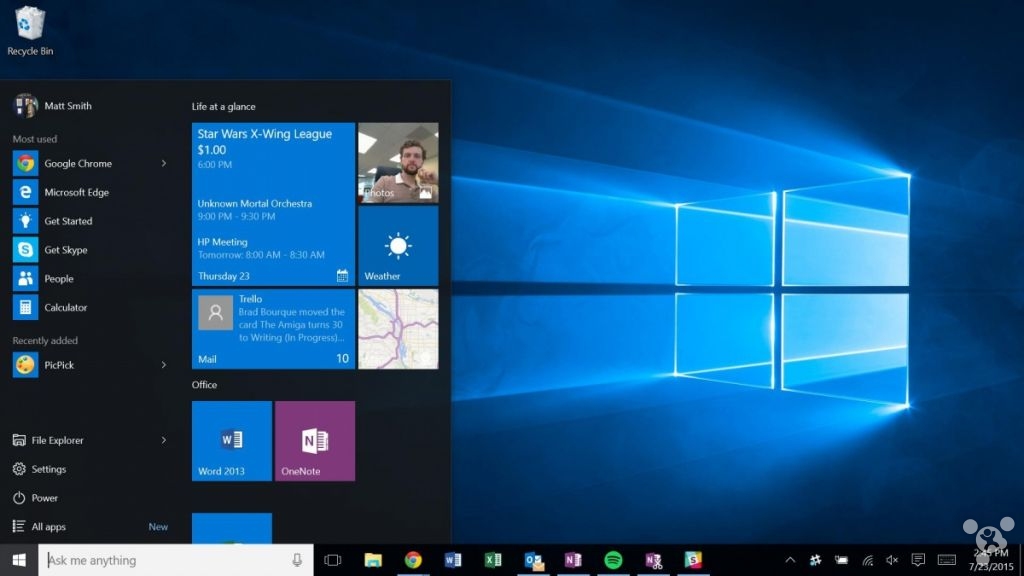Open Action Center notifications icon

(x=918, y=560)
